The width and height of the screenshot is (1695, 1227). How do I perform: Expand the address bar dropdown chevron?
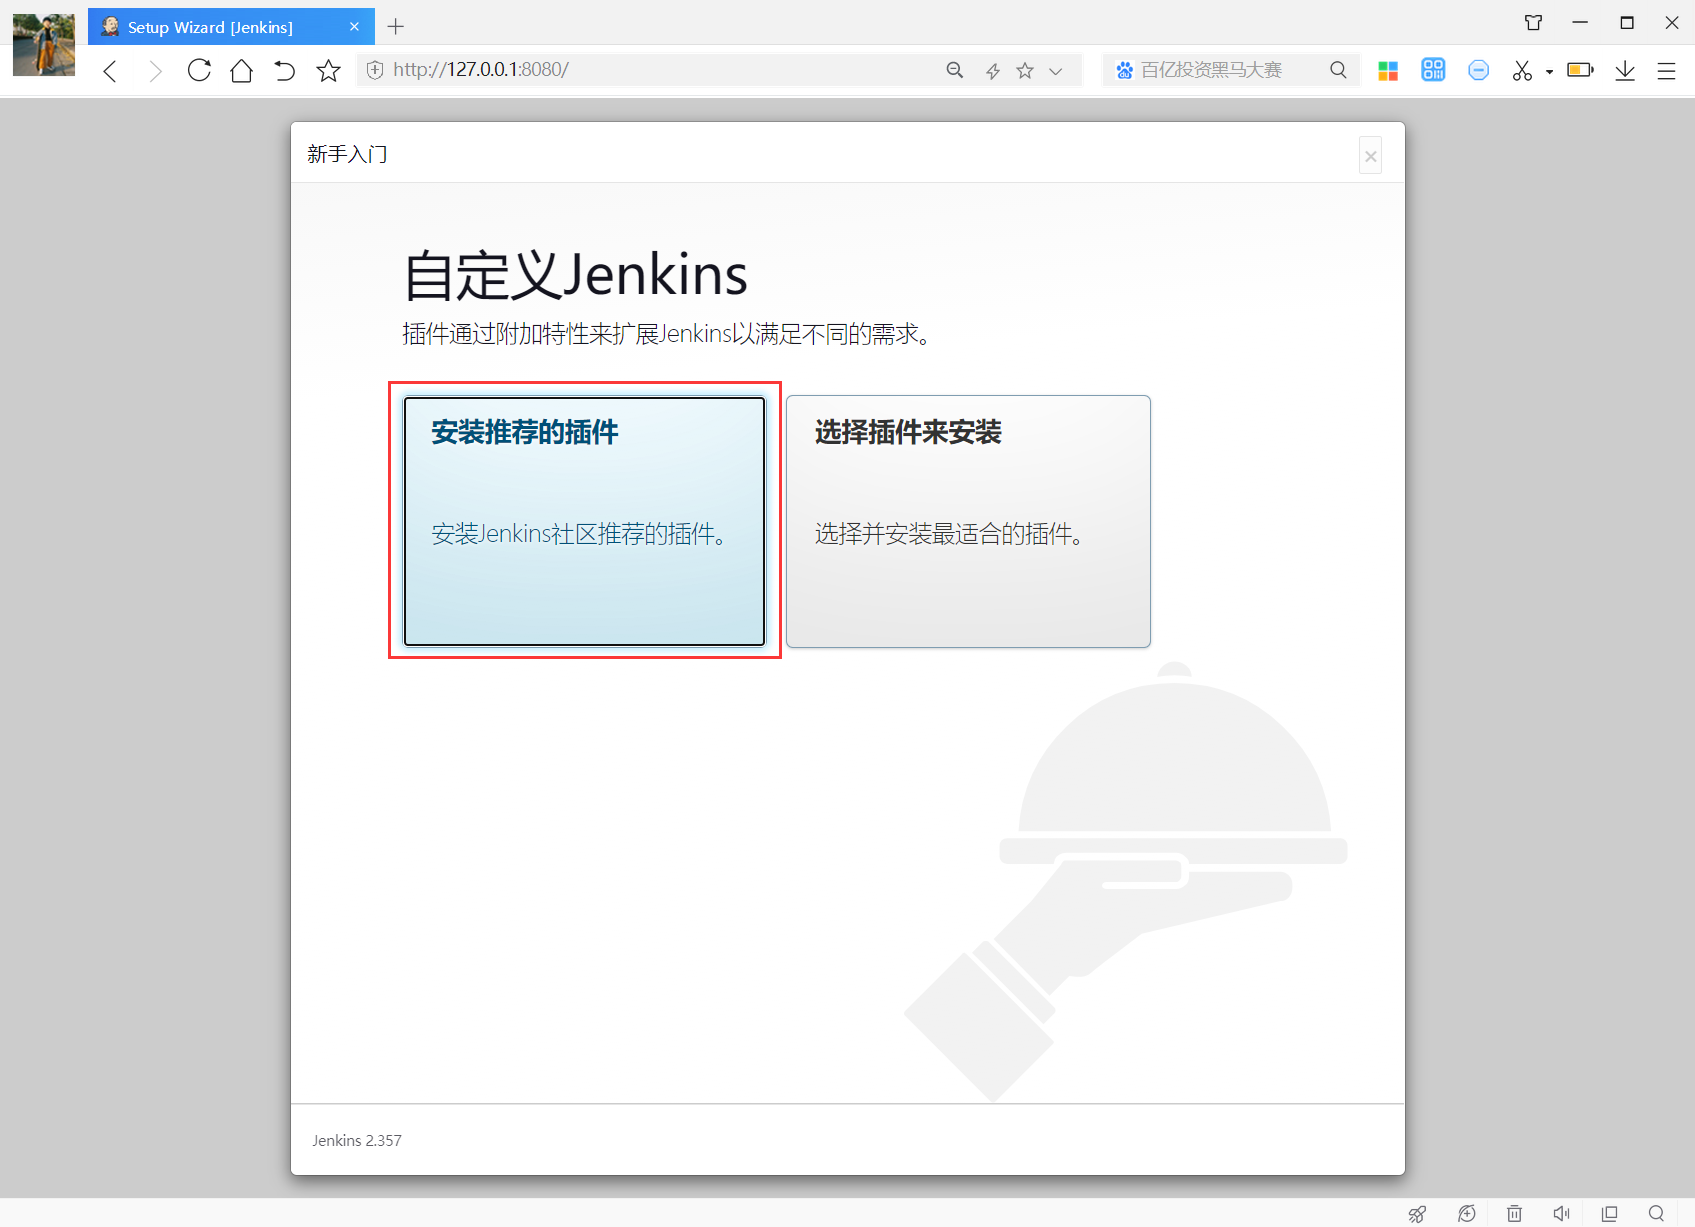click(1055, 71)
